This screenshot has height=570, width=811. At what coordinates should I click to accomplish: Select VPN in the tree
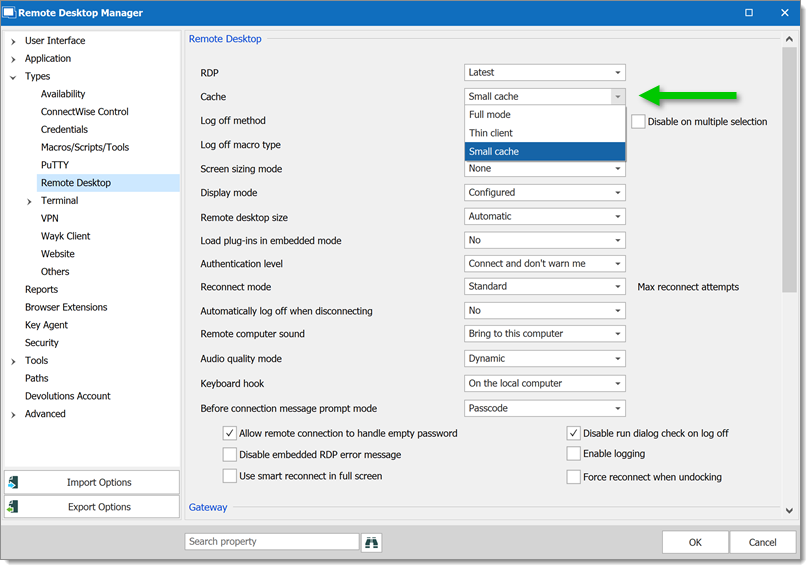[x=50, y=218]
